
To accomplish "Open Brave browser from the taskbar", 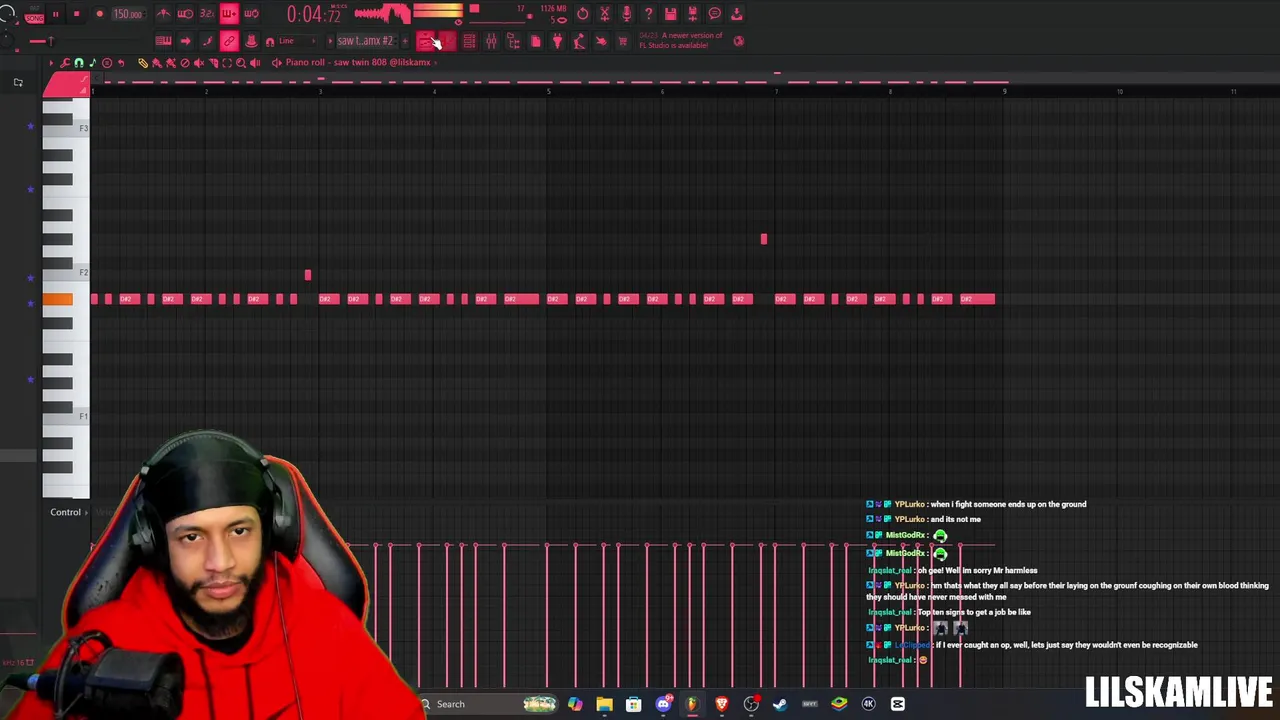I will coord(721,704).
